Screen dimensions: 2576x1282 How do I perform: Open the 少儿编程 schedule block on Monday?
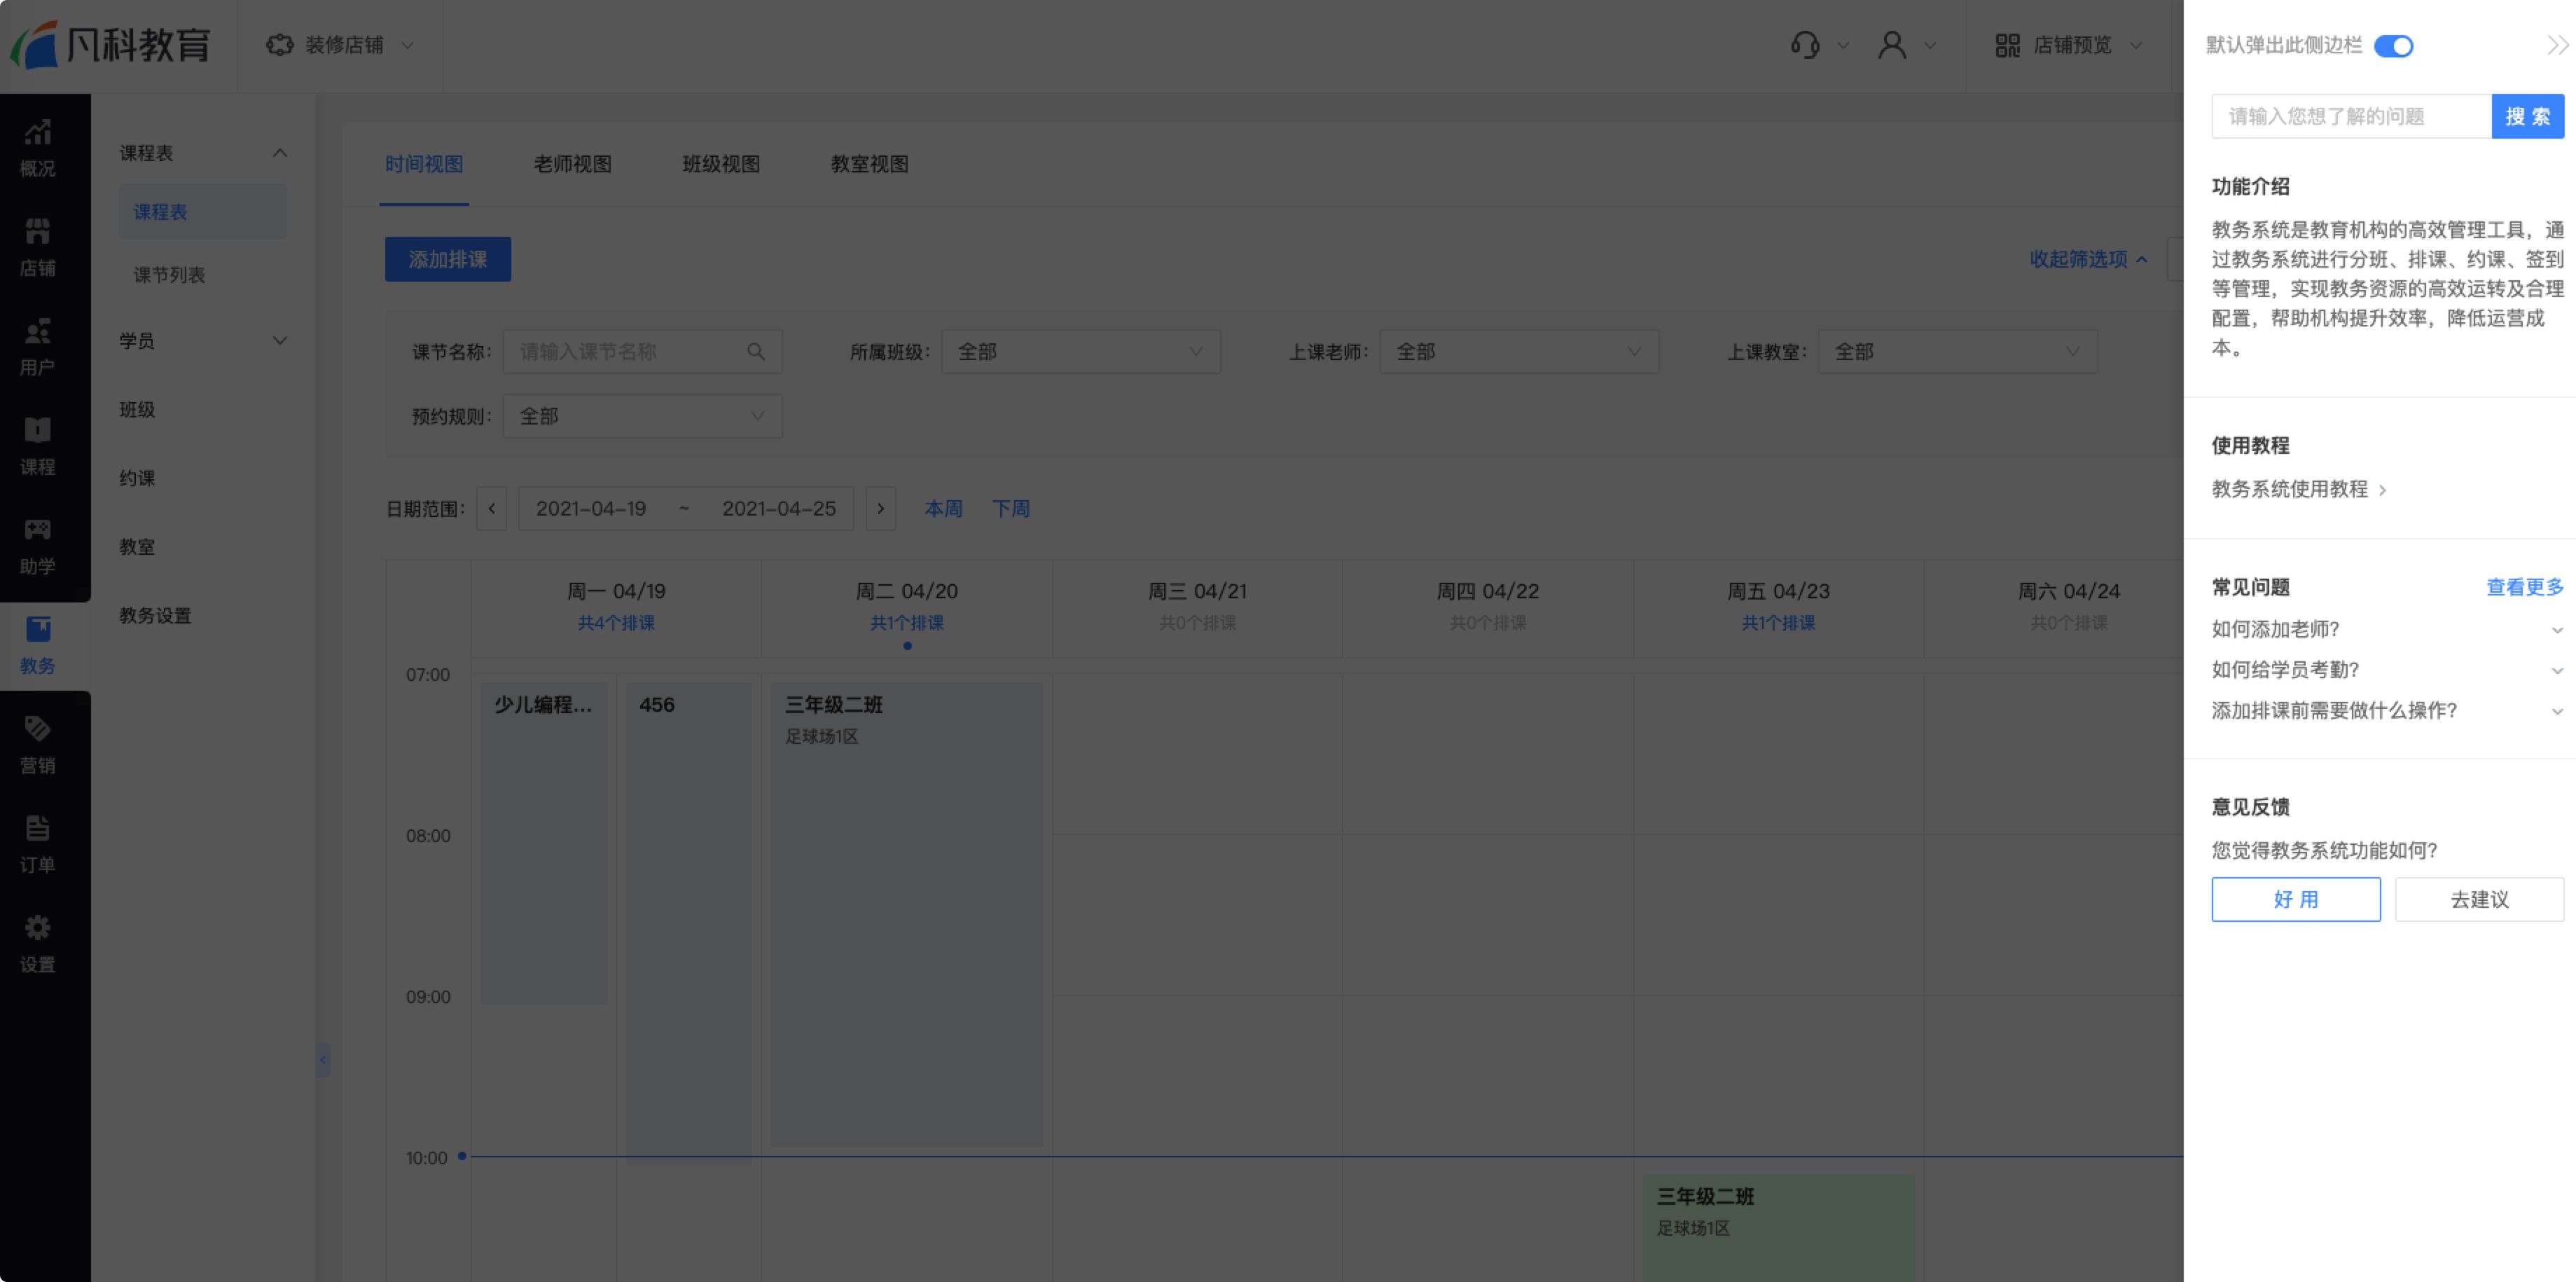[544, 843]
